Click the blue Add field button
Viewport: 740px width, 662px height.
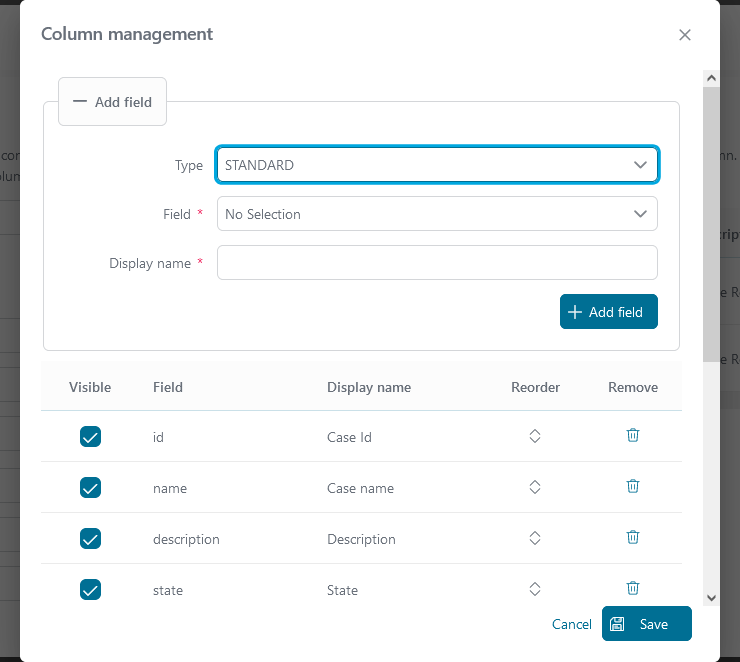click(608, 311)
